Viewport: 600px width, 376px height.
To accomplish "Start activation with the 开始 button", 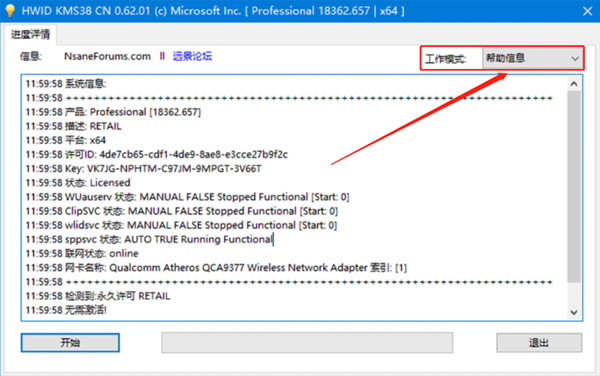I will pos(70,342).
